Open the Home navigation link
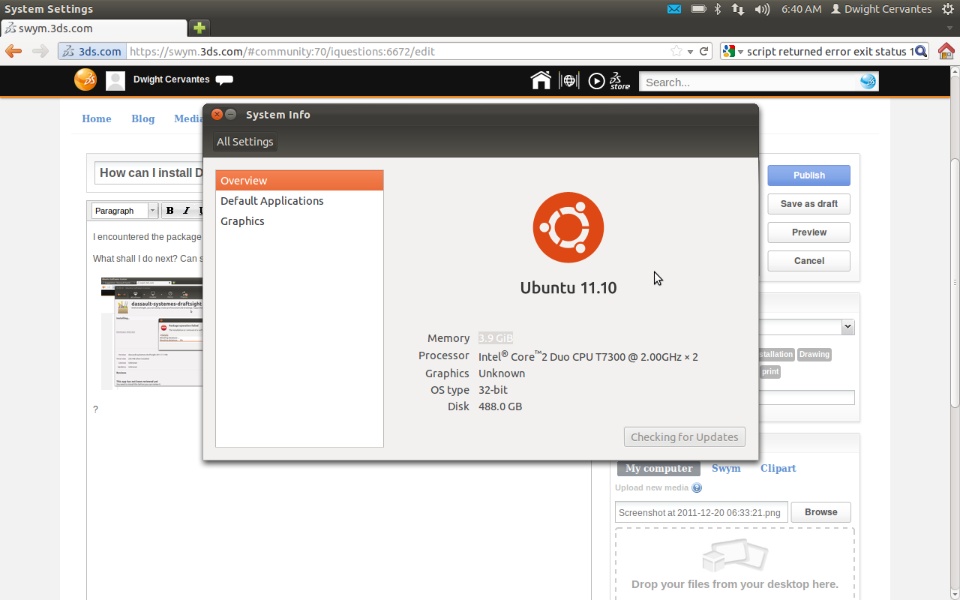The width and height of the screenshot is (960, 600). (97, 119)
